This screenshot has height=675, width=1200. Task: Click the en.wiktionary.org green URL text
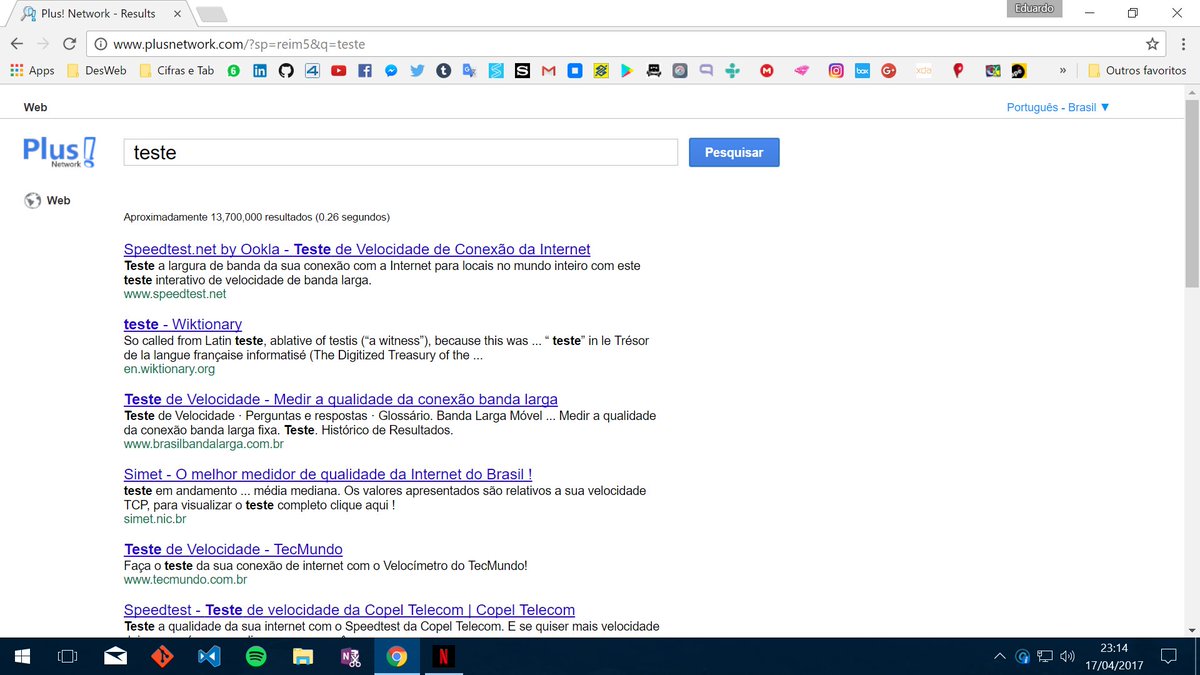click(x=169, y=369)
